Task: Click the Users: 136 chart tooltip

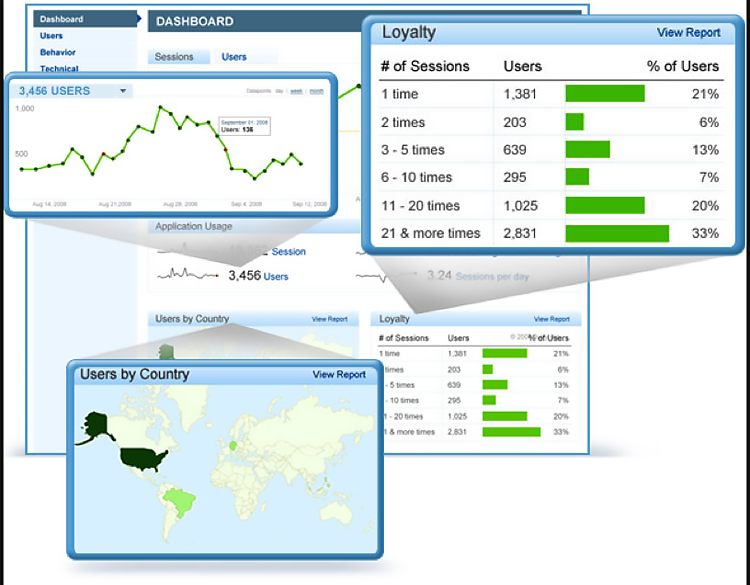Action: click(x=244, y=126)
